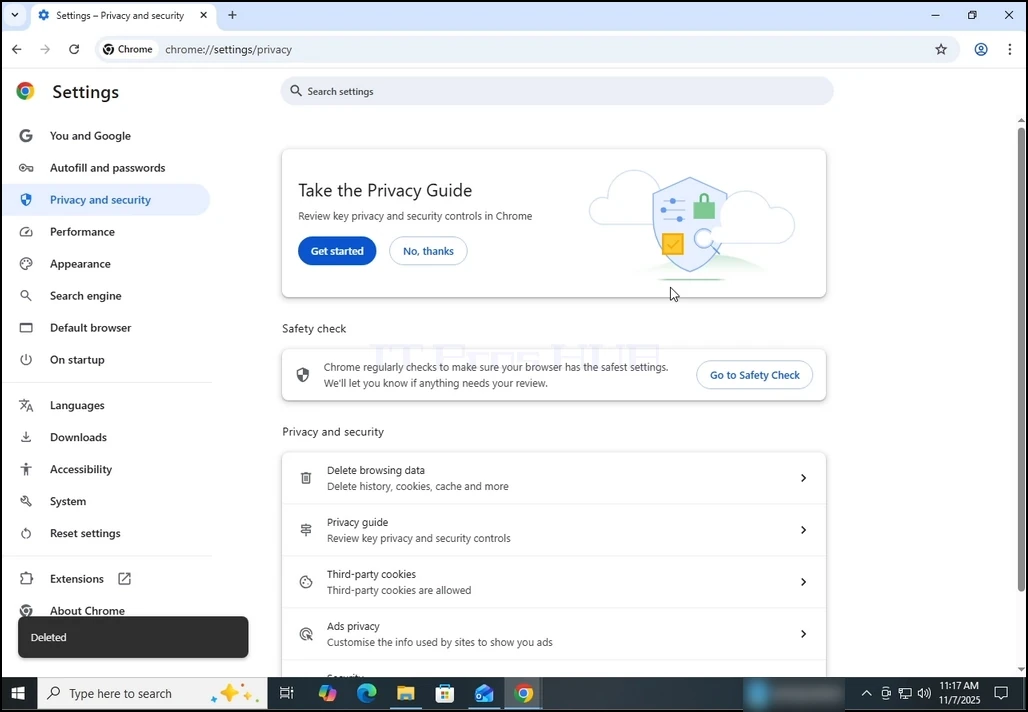
Task: Open the Windows Start menu
Action: pos(18,694)
